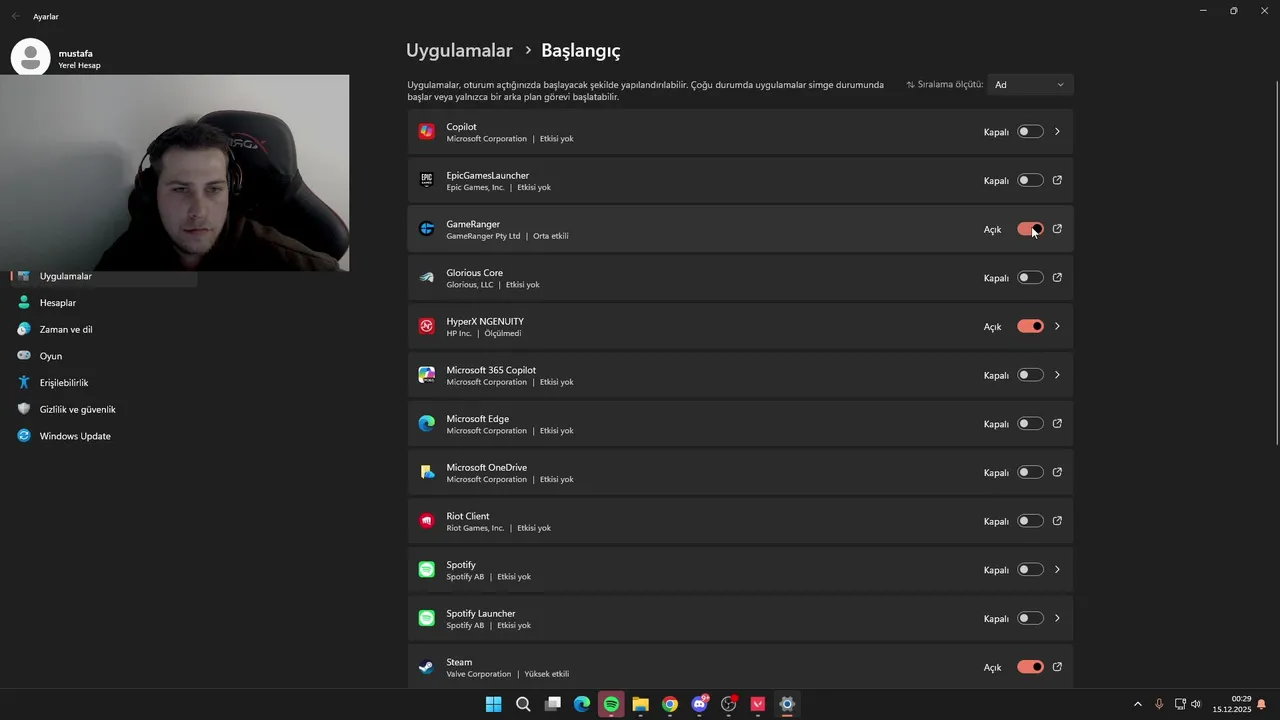Open the clock and date in taskbar

1232,704
